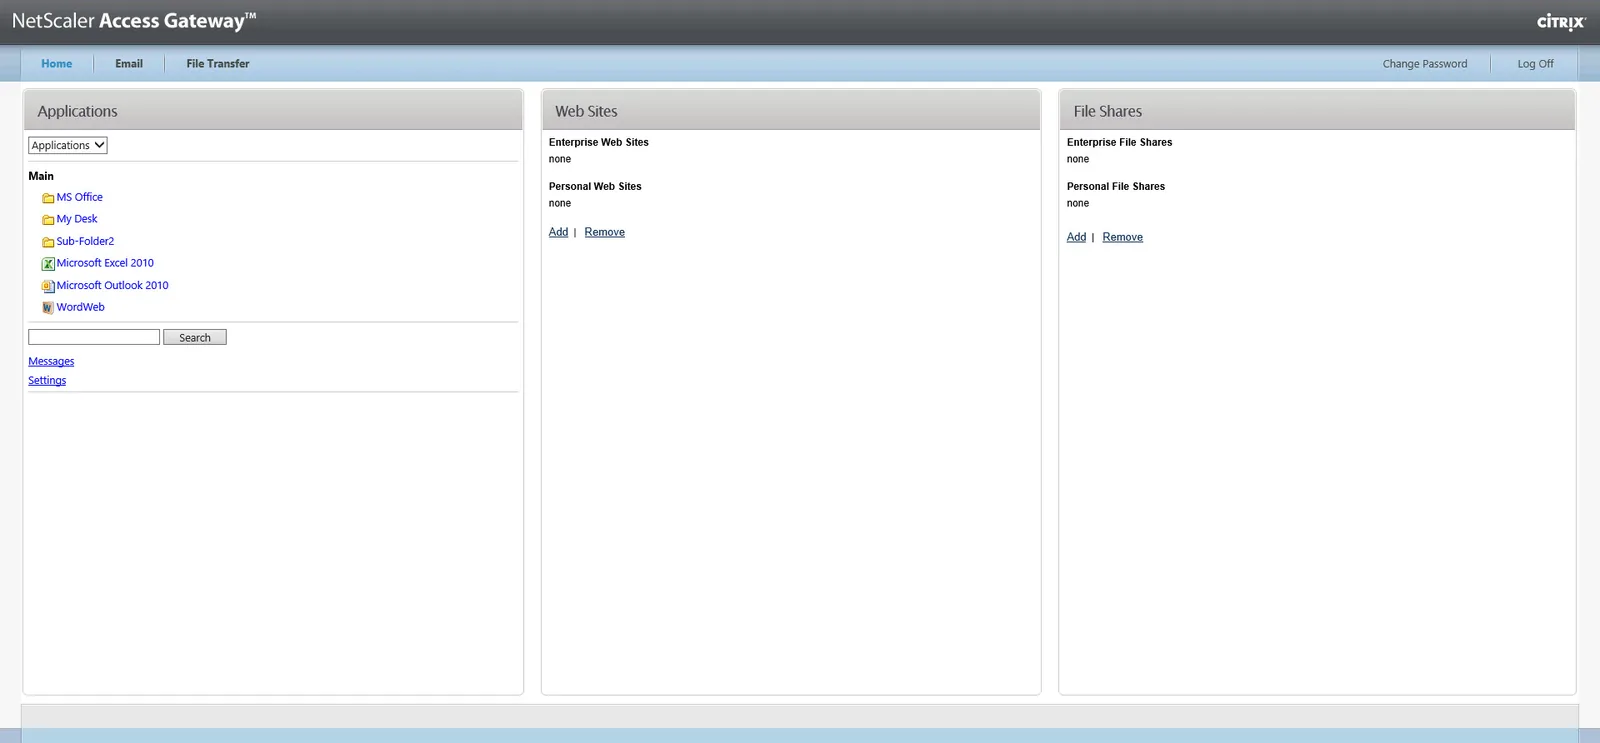Click the NetScaler Access Gateway title
1600x743 pixels.
click(134, 21)
